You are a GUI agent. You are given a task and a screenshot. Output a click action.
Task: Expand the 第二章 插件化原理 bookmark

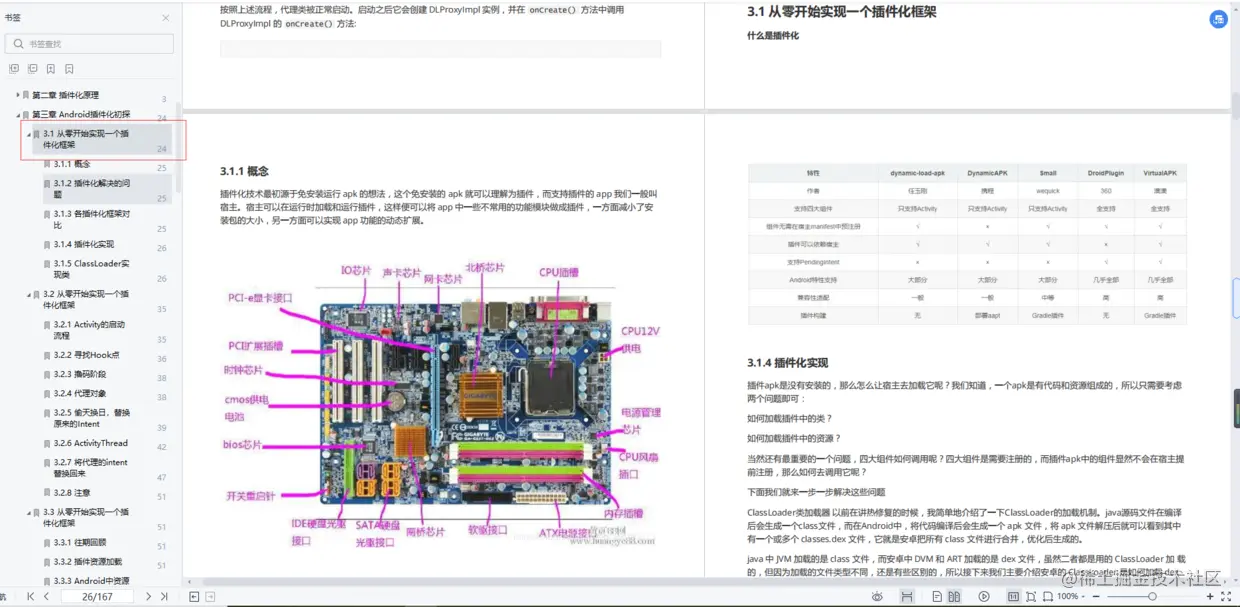(x=17, y=95)
